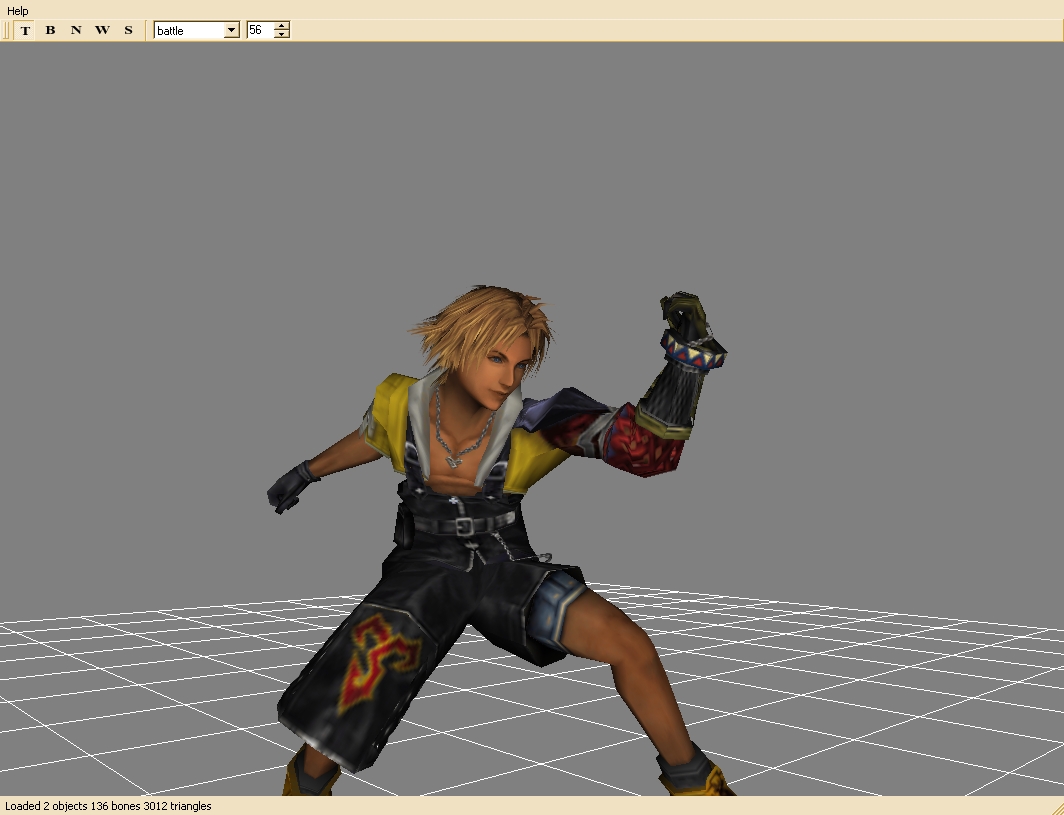Decrease frame number with down spinner arrow
Viewport: 1064px width, 815px height.
[282, 34]
